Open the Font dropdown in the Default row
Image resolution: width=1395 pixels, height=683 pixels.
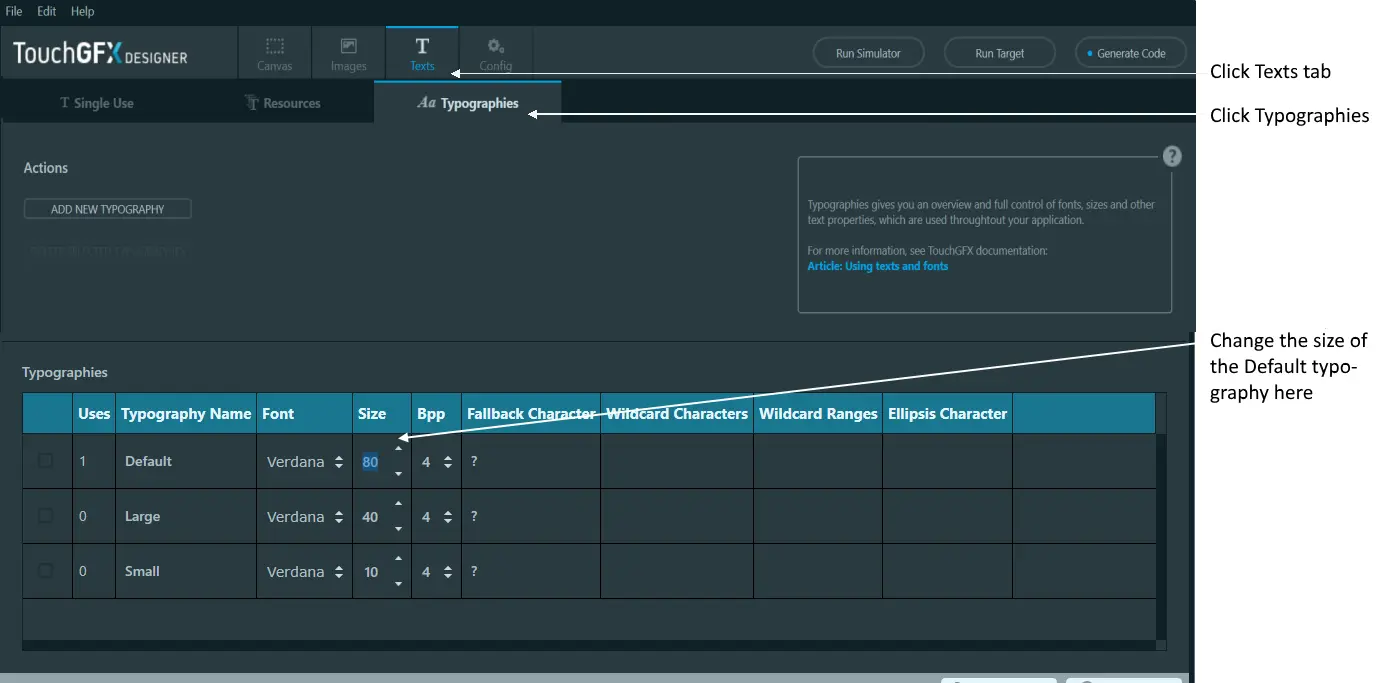coord(305,462)
